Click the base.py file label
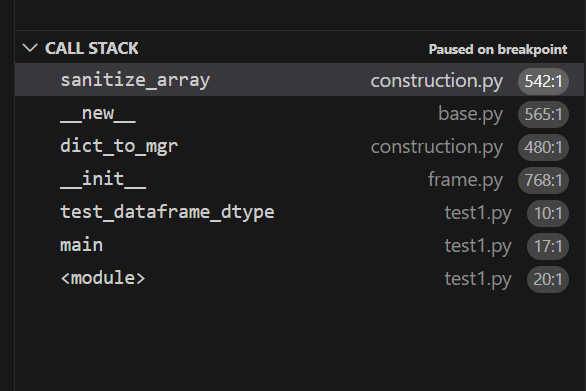Viewport: 586px width, 391px height. click(x=470, y=114)
